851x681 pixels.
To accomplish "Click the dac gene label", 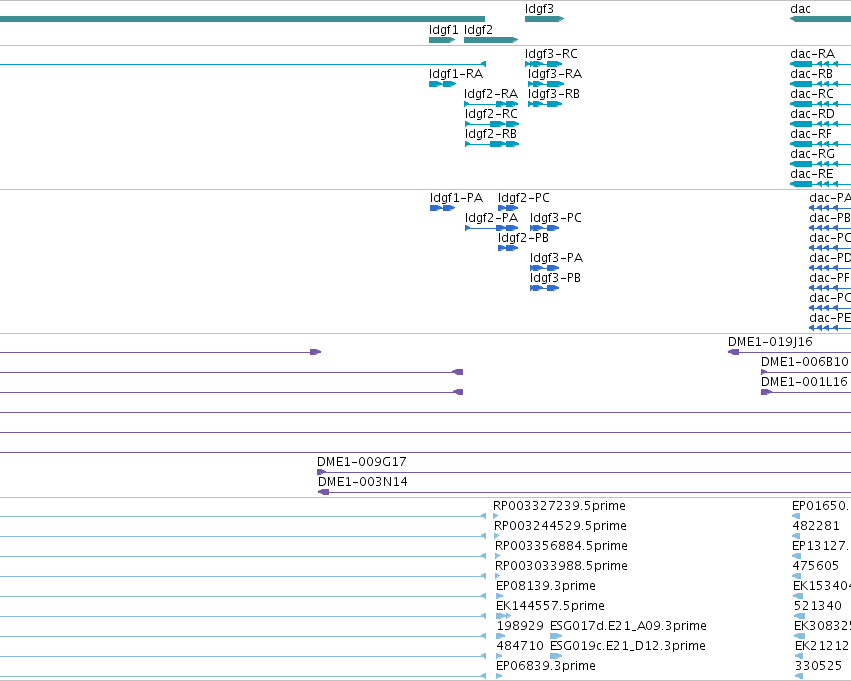I will [x=801, y=9].
